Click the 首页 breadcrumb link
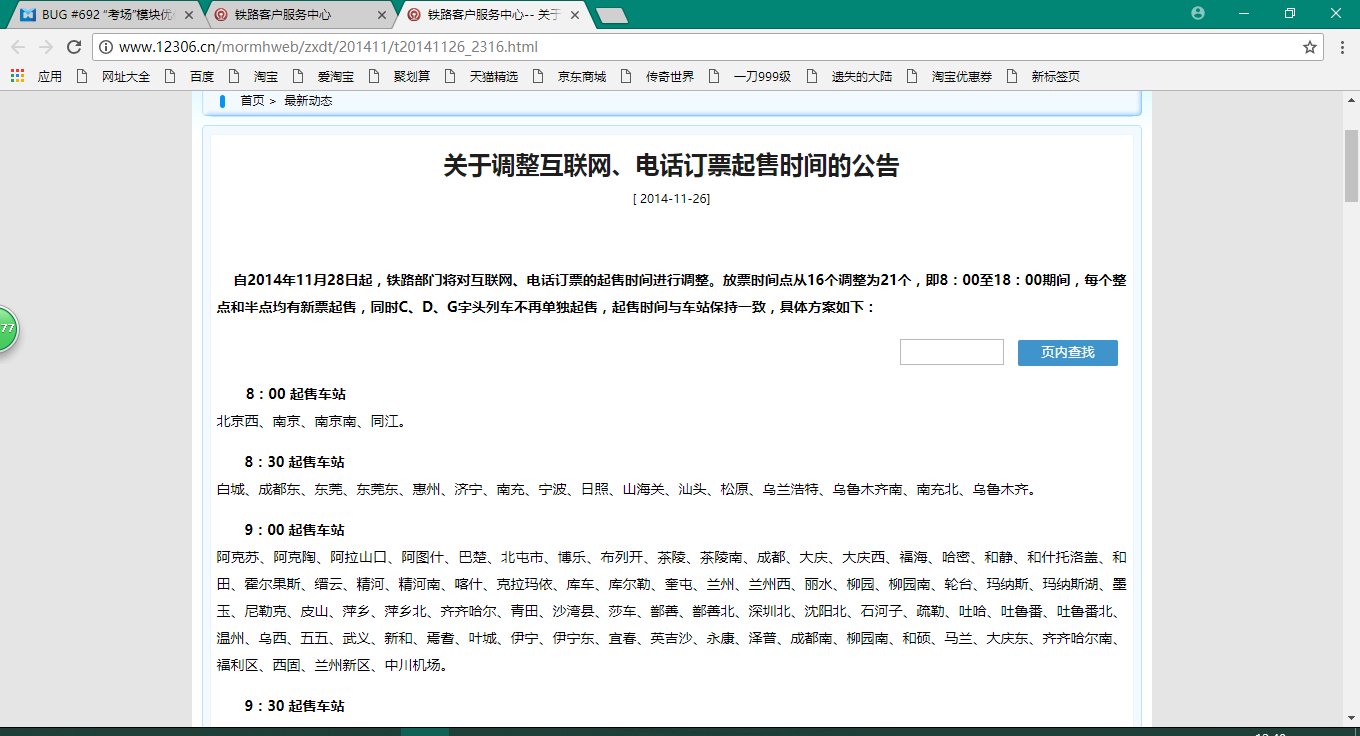The image size is (1360, 736). pyautogui.click(x=252, y=101)
